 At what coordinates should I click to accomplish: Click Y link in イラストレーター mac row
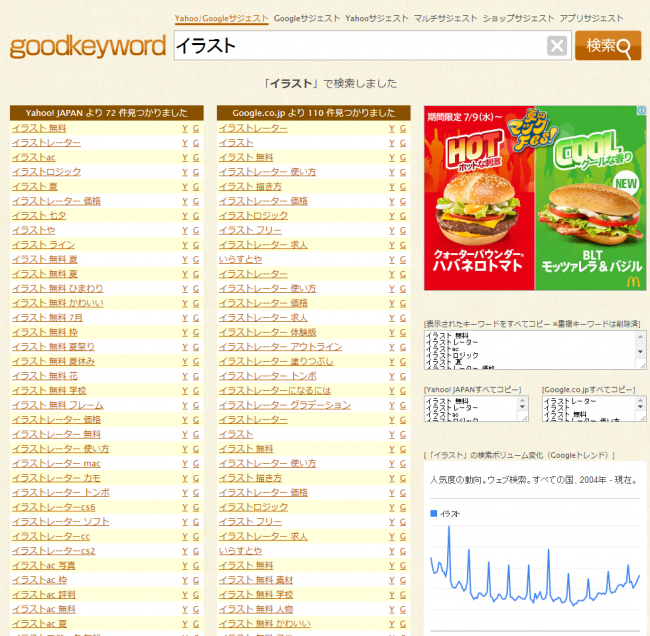tap(185, 463)
